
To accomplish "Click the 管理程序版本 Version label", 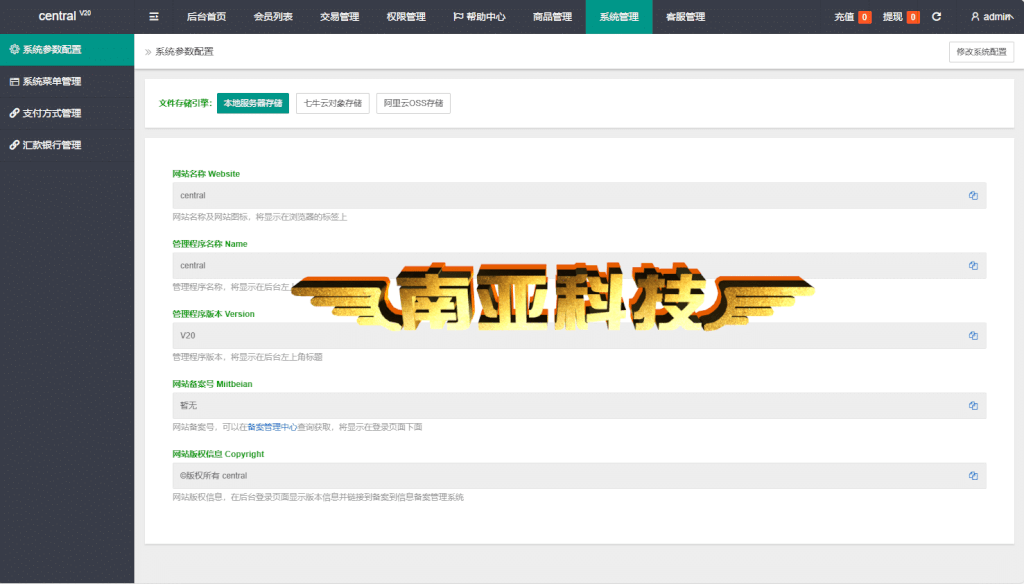I will 214,314.
